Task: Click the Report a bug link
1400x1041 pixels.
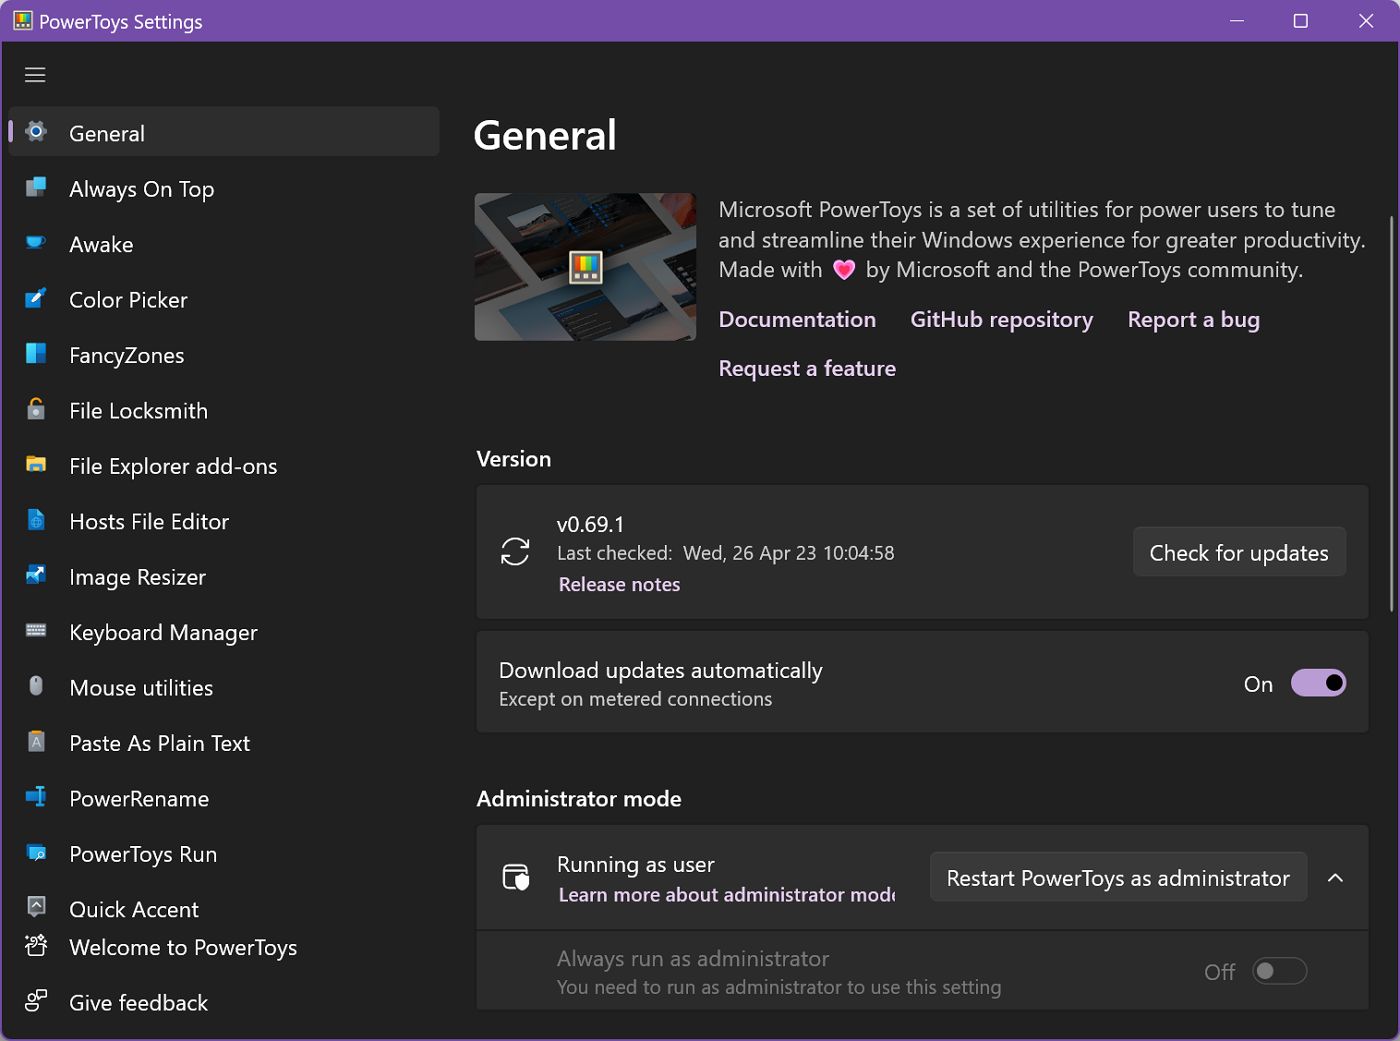Action: pos(1193,320)
